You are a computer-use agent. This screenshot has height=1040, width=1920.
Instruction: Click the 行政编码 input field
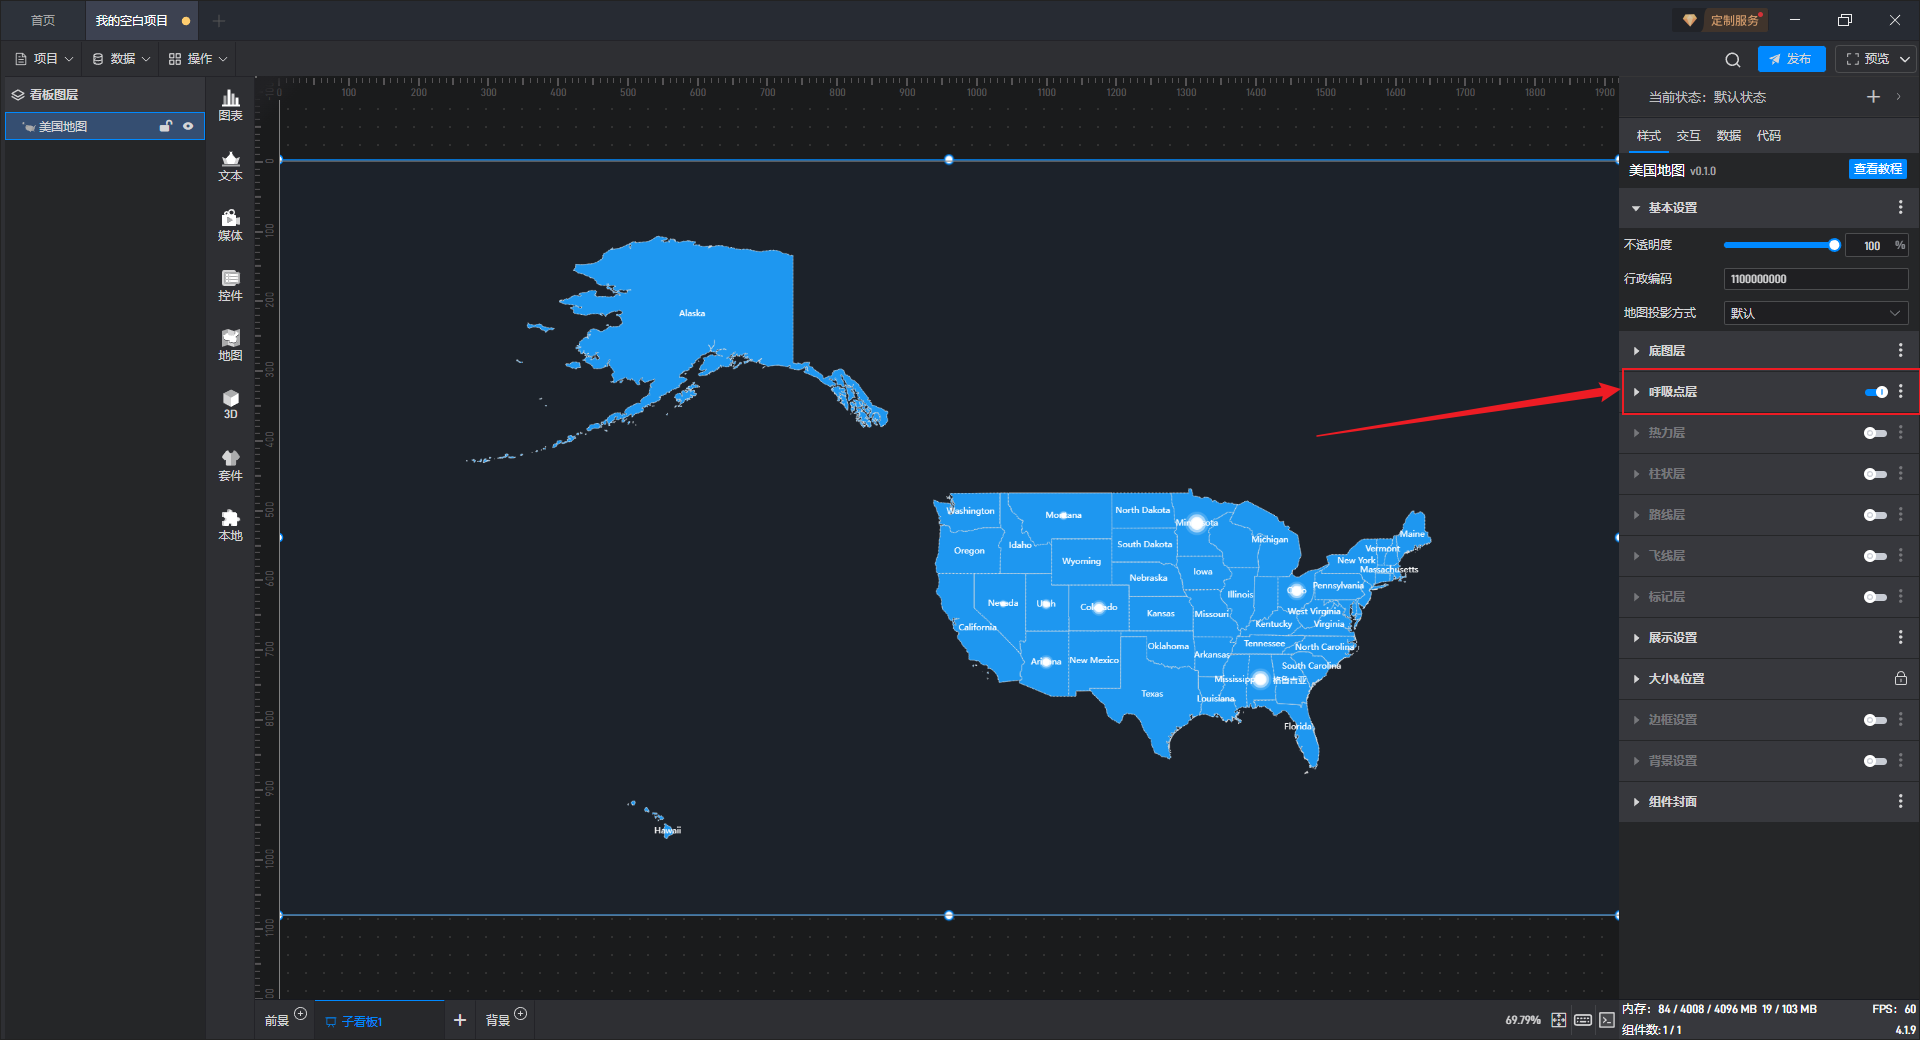point(1815,279)
